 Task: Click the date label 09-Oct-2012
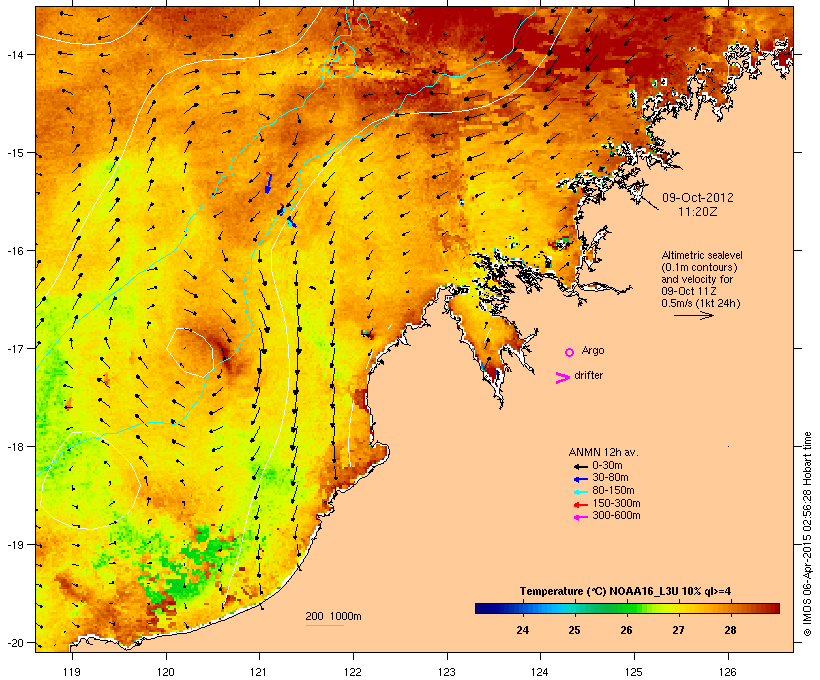coord(698,198)
